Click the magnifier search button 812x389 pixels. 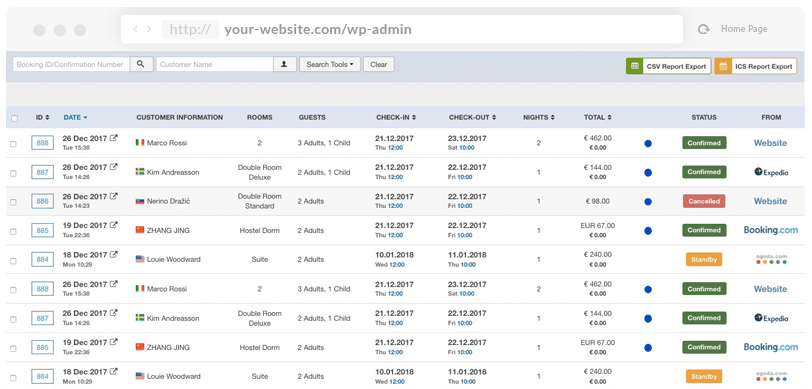(141, 64)
